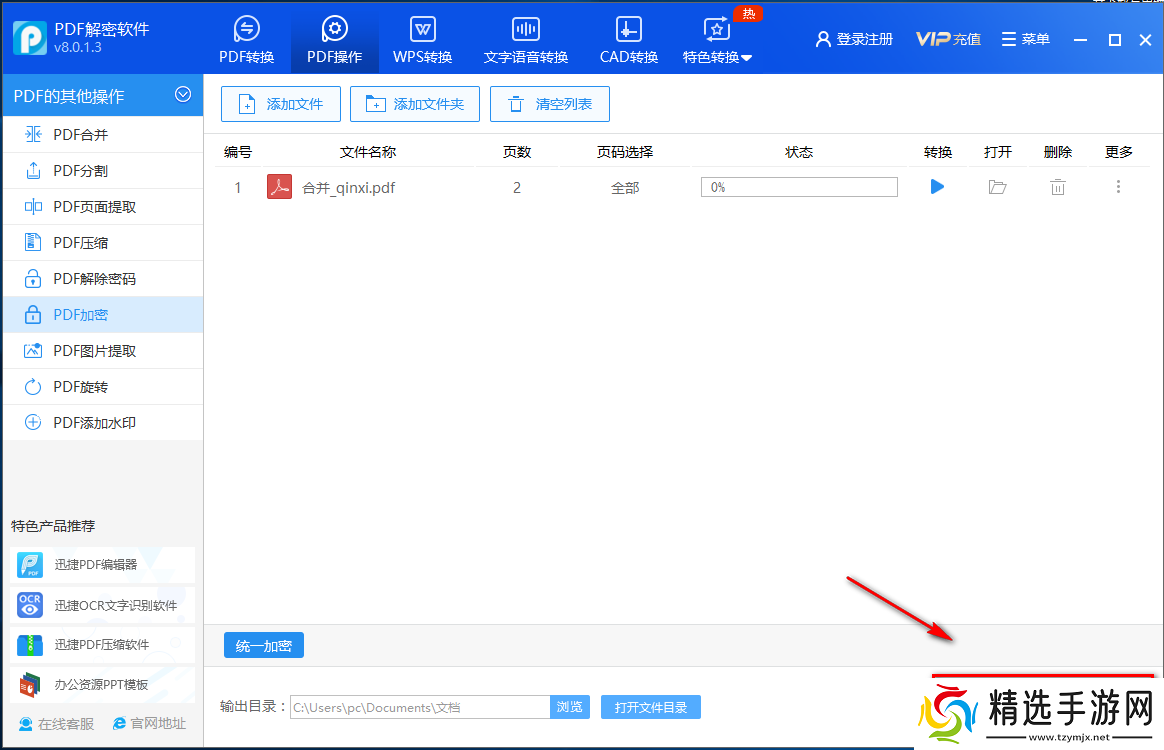This screenshot has height=750, width=1164.
Task: Collapse the PDF的其他操作 panel
Action: [x=183, y=95]
